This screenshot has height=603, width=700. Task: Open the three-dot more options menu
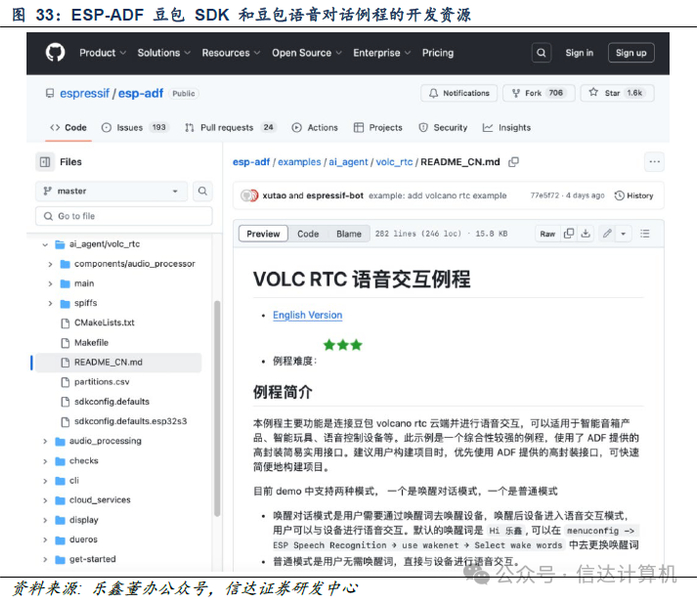click(x=654, y=162)
